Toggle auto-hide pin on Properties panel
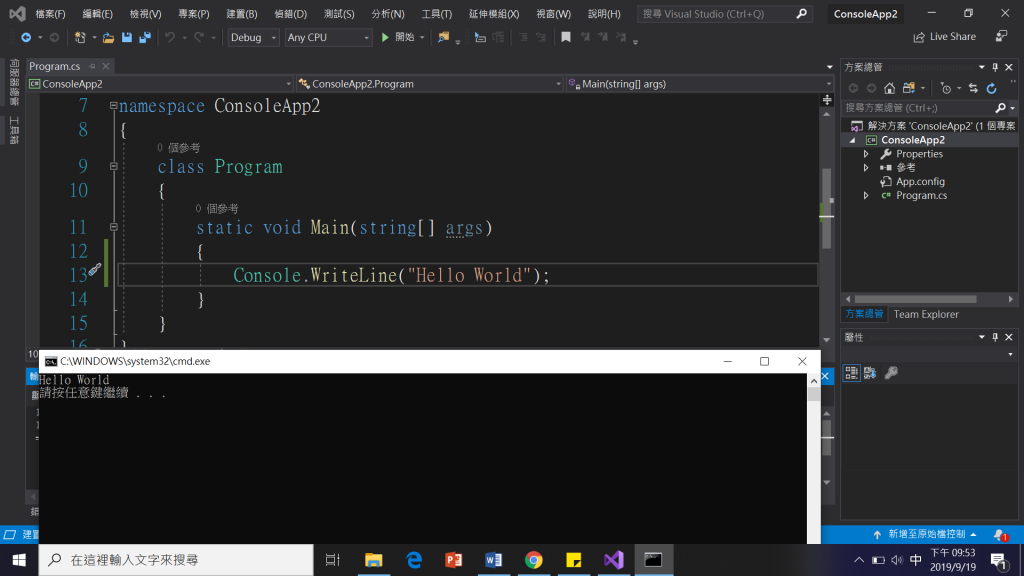 tap(995, 338)
